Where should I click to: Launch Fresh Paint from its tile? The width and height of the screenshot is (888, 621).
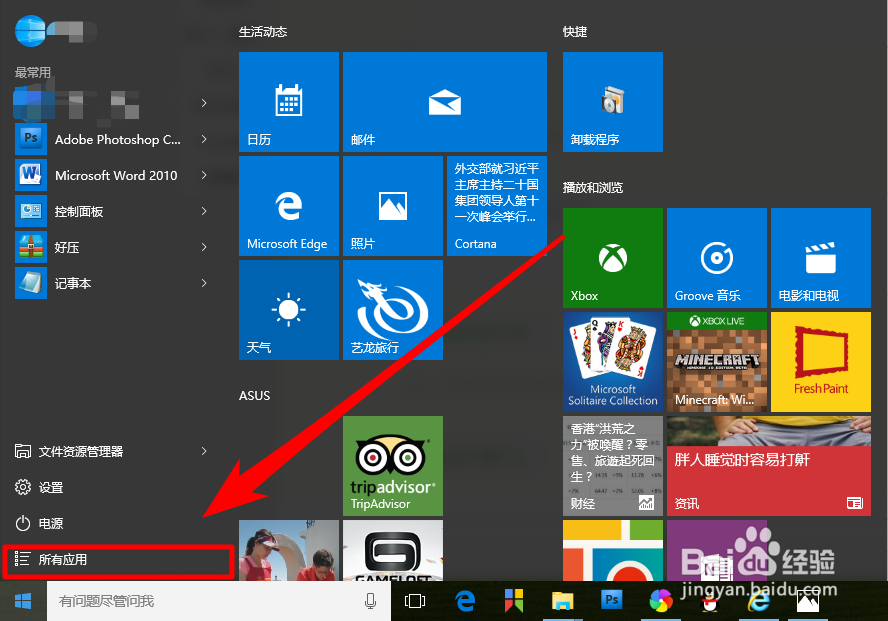coord(820,361)
